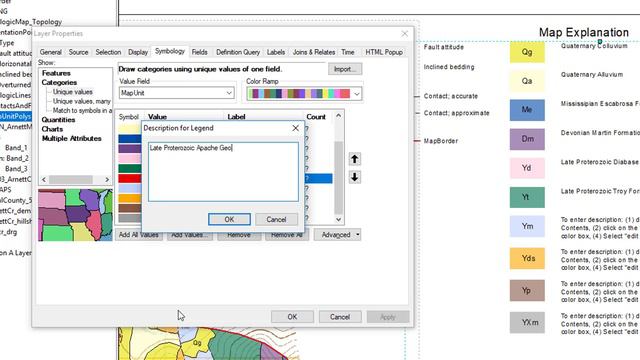The width and height of the screenshot is (640, 360).
Task: Open the Labels tab
Action: [276, 52]
